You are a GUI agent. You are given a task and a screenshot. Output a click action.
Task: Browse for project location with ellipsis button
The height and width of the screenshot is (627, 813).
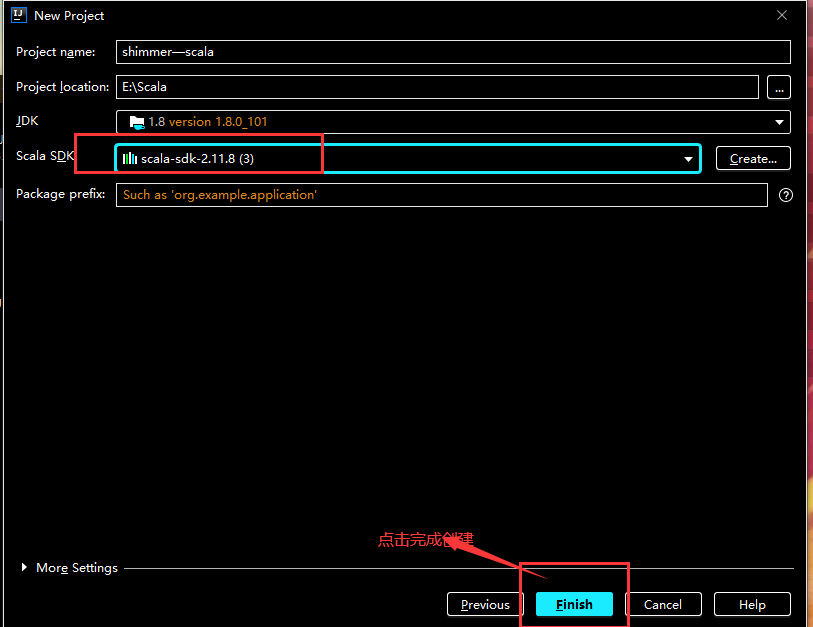[x=779, y=87]
